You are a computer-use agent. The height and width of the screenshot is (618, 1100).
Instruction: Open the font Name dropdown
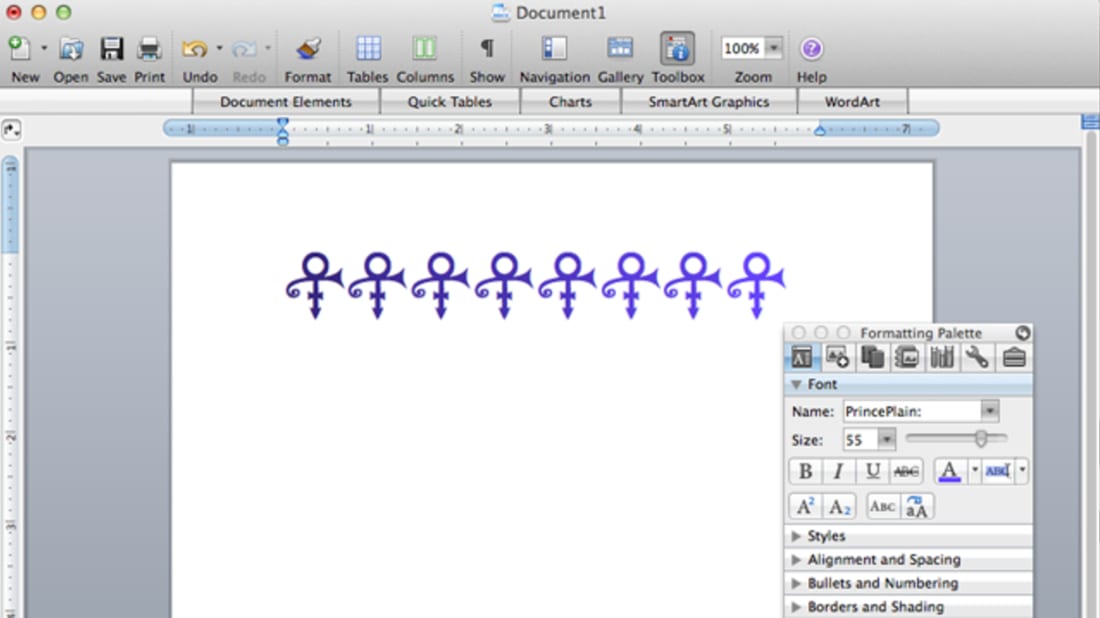(x=989, y=411)
